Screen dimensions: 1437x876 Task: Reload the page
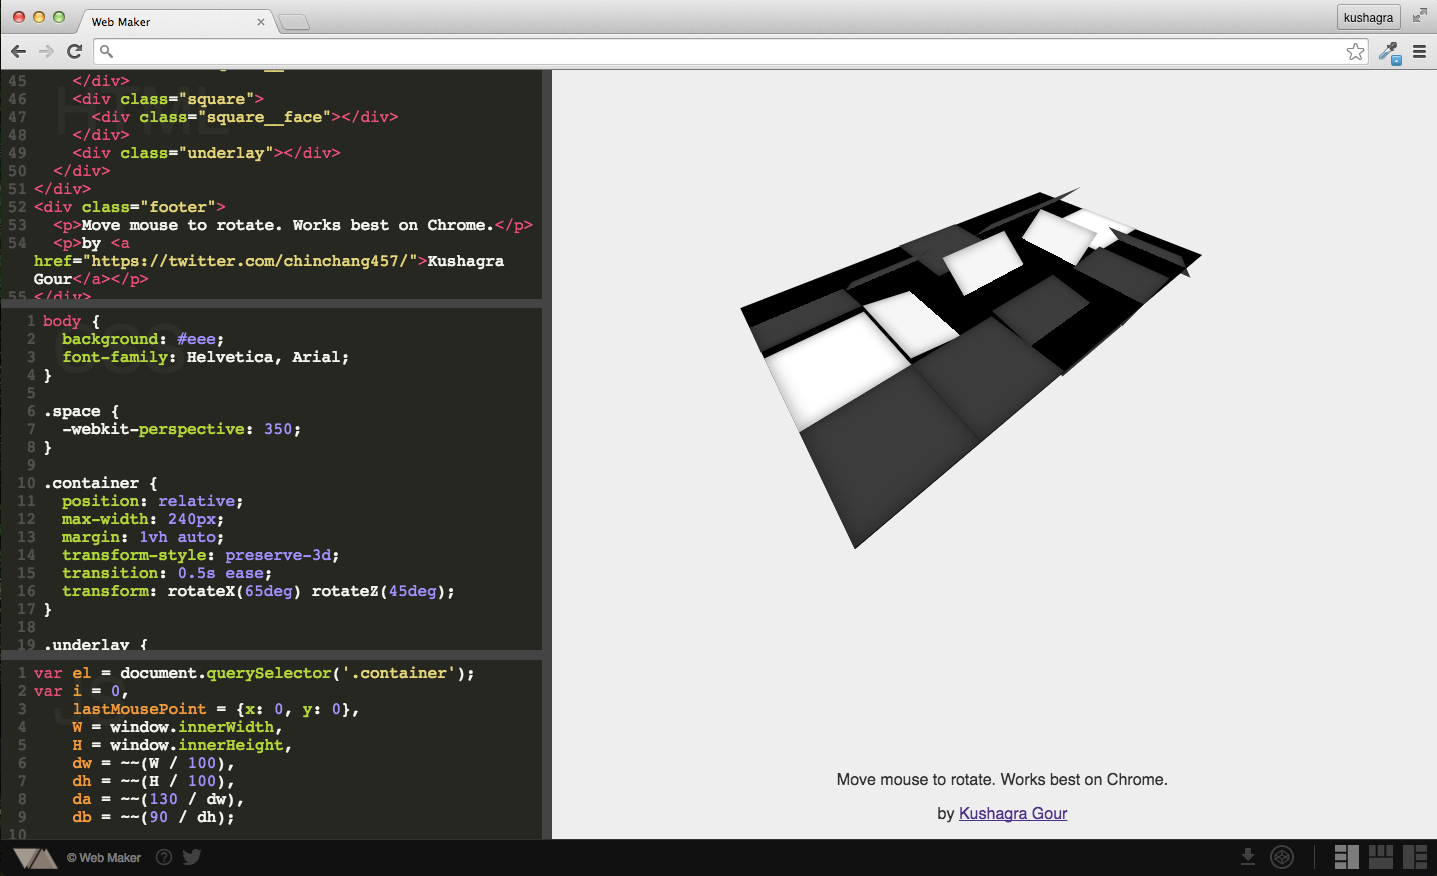(74, 51)
